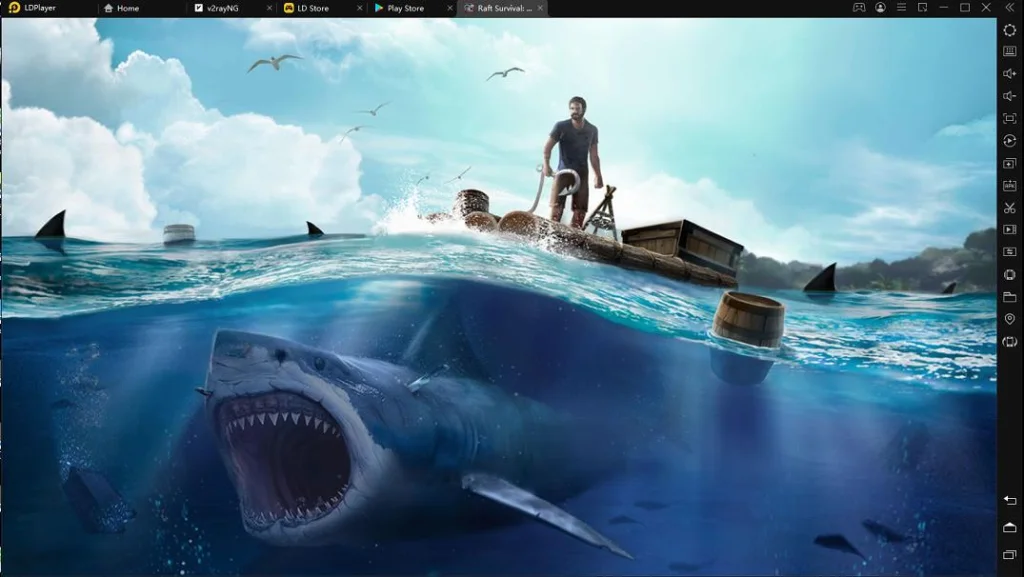This screenshot has width=1024, height=577.
Task: Increase volume with speaker plus icon
Action: (x=1010, y=74)
